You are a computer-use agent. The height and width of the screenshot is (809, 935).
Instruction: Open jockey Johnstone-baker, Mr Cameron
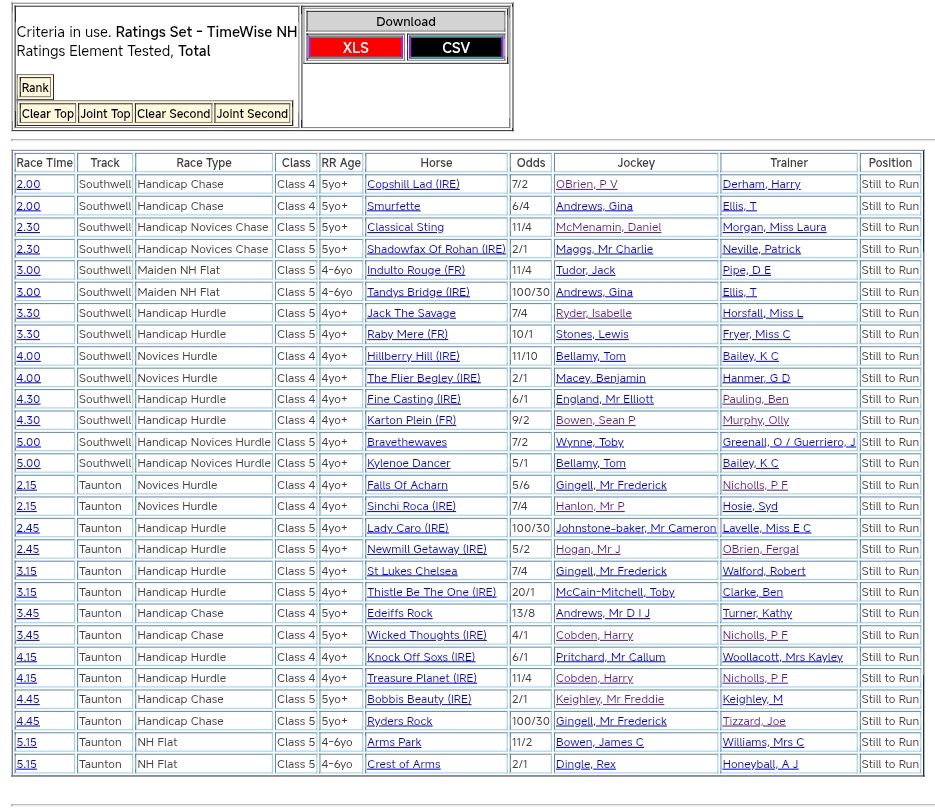(635, 529)
